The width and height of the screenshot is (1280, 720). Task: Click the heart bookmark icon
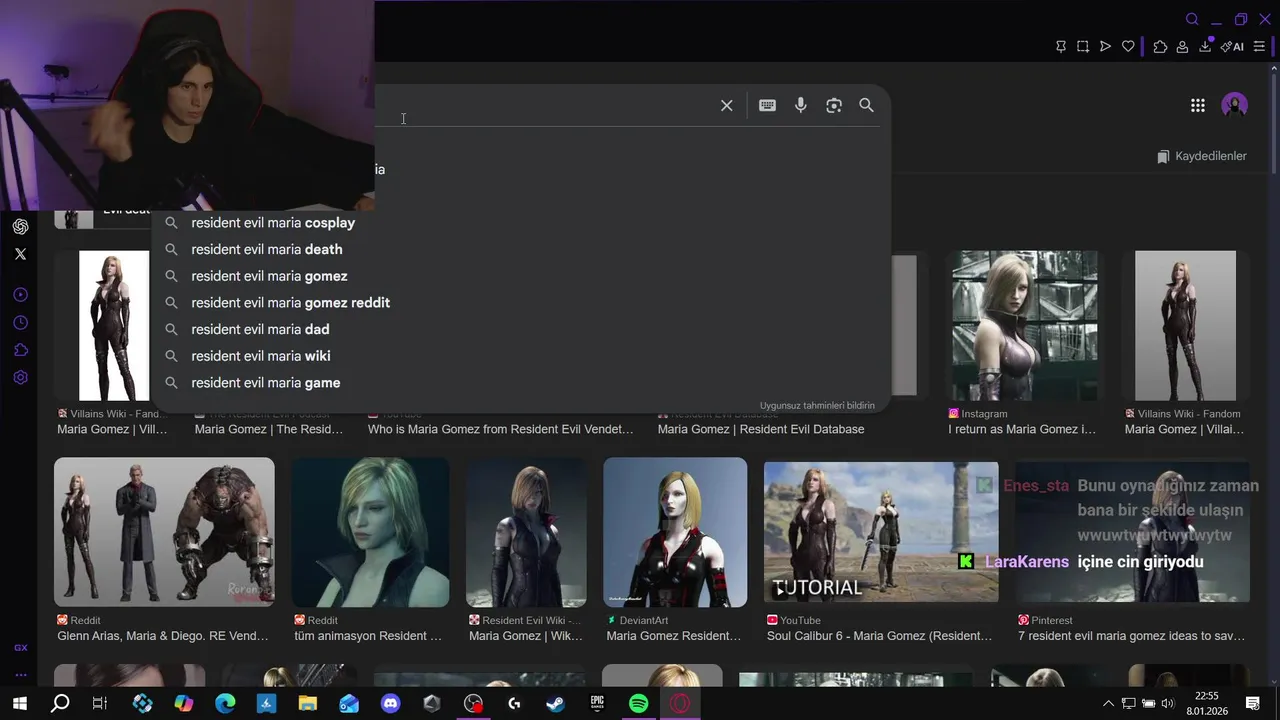pos(1128,46)
